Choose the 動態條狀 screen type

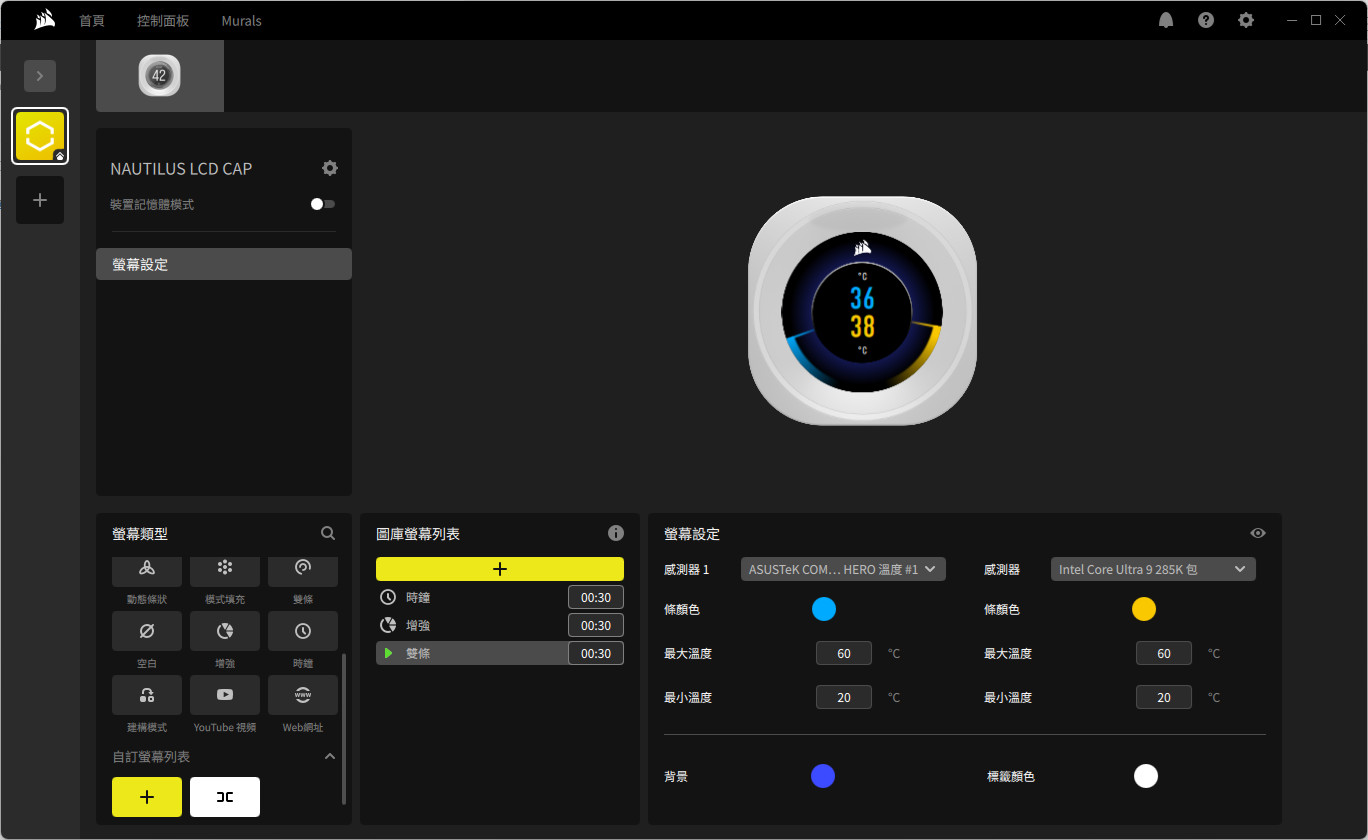point(147,572)
